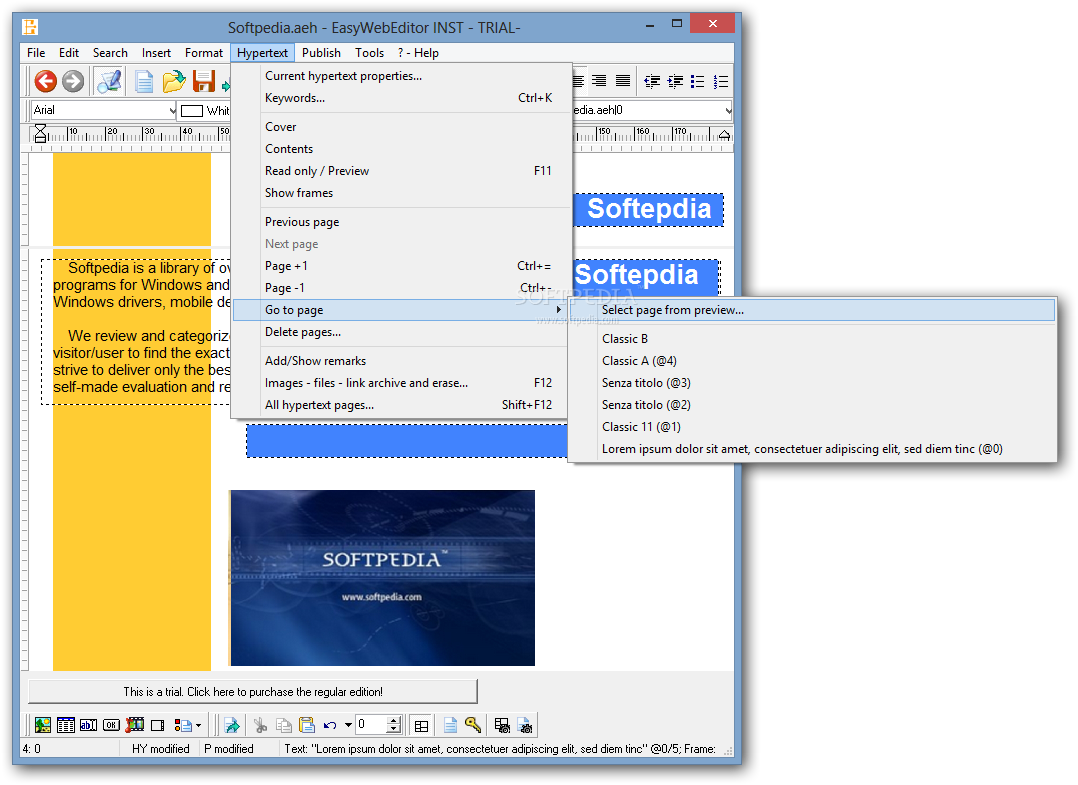The height and width of the screenshot is (785, 1078).
Task: Click 'This is a trial' purchase button
Action: coord(253,692)
